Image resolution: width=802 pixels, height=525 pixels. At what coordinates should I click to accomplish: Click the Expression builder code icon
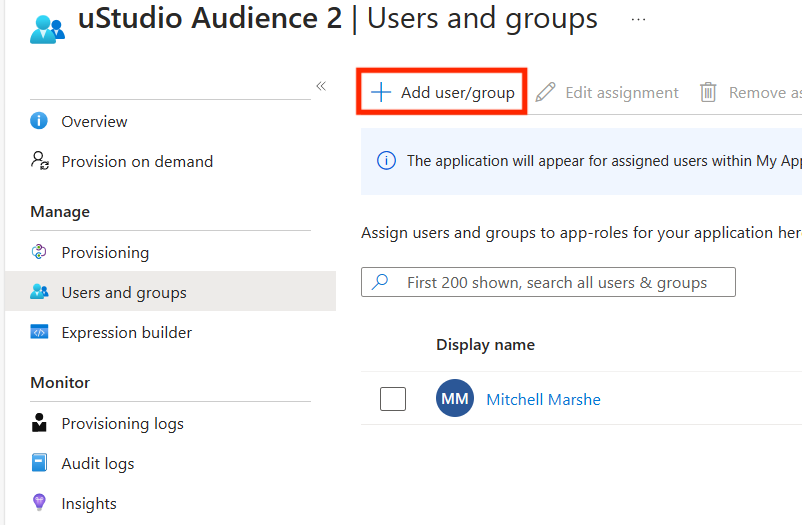(x=39, y=332)
